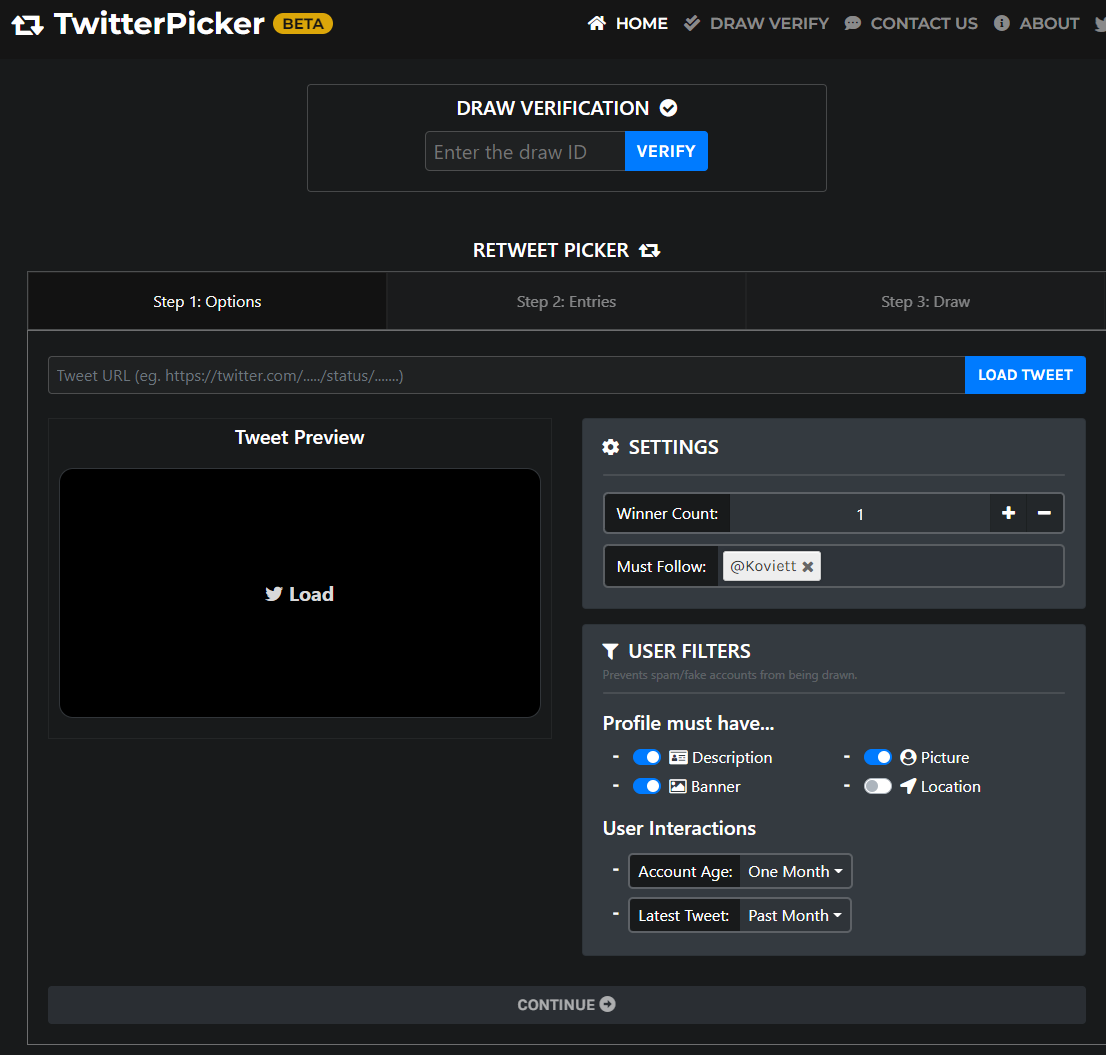Switch to Step 3: Draw tab
This screenshot has height=1055, width=1106.
click(925, 301)
